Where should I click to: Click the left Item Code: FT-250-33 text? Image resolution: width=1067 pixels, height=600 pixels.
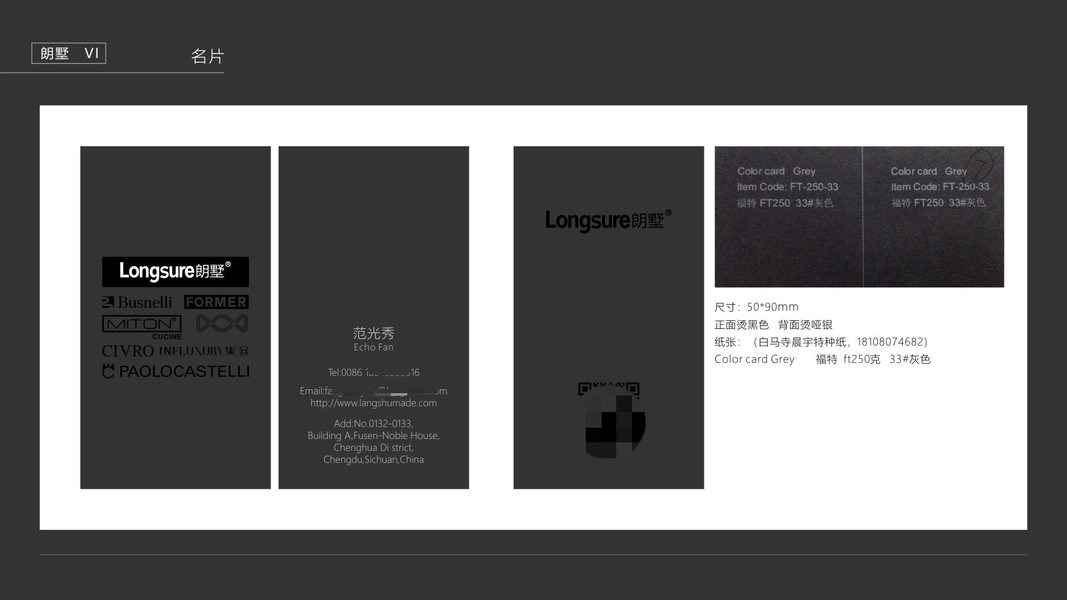[787, 186]
